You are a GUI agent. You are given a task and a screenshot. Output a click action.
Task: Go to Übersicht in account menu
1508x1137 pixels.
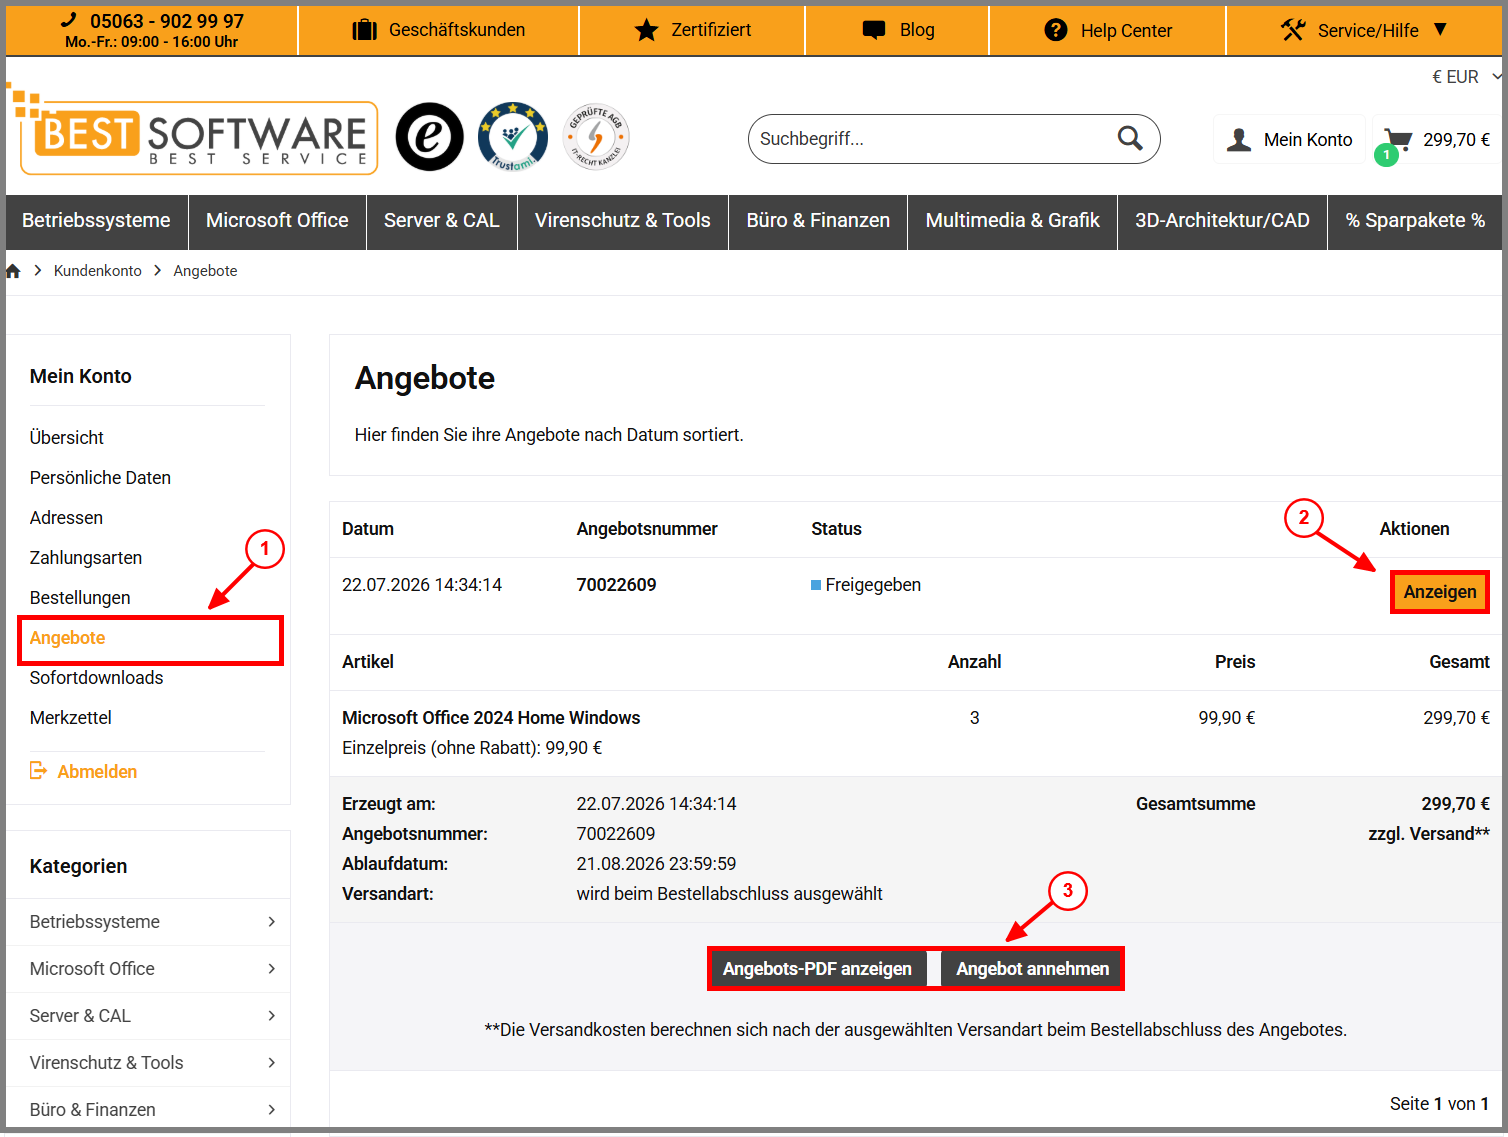(x=67, y=438)
